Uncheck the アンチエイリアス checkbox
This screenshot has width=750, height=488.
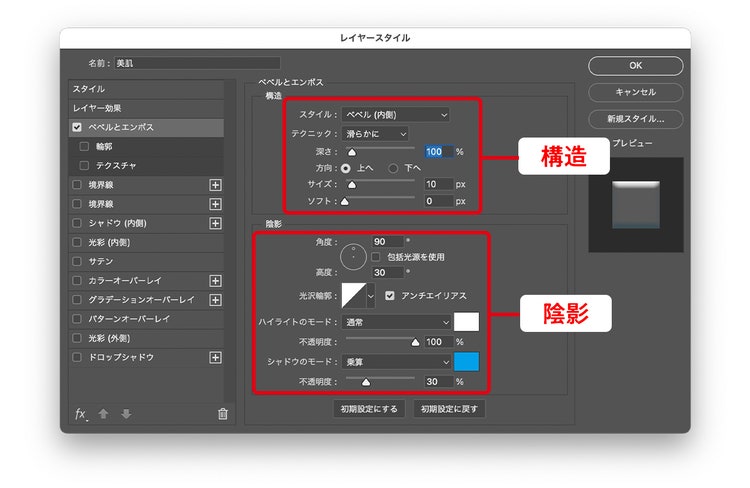[x=390, y=296]
